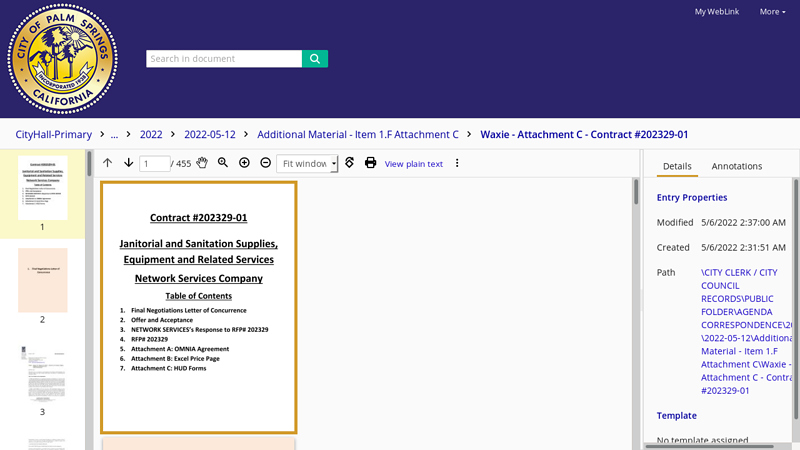The image size is (800, 450).
Task: Zoom out with the minus icon
Action: (x=265, y=163)
